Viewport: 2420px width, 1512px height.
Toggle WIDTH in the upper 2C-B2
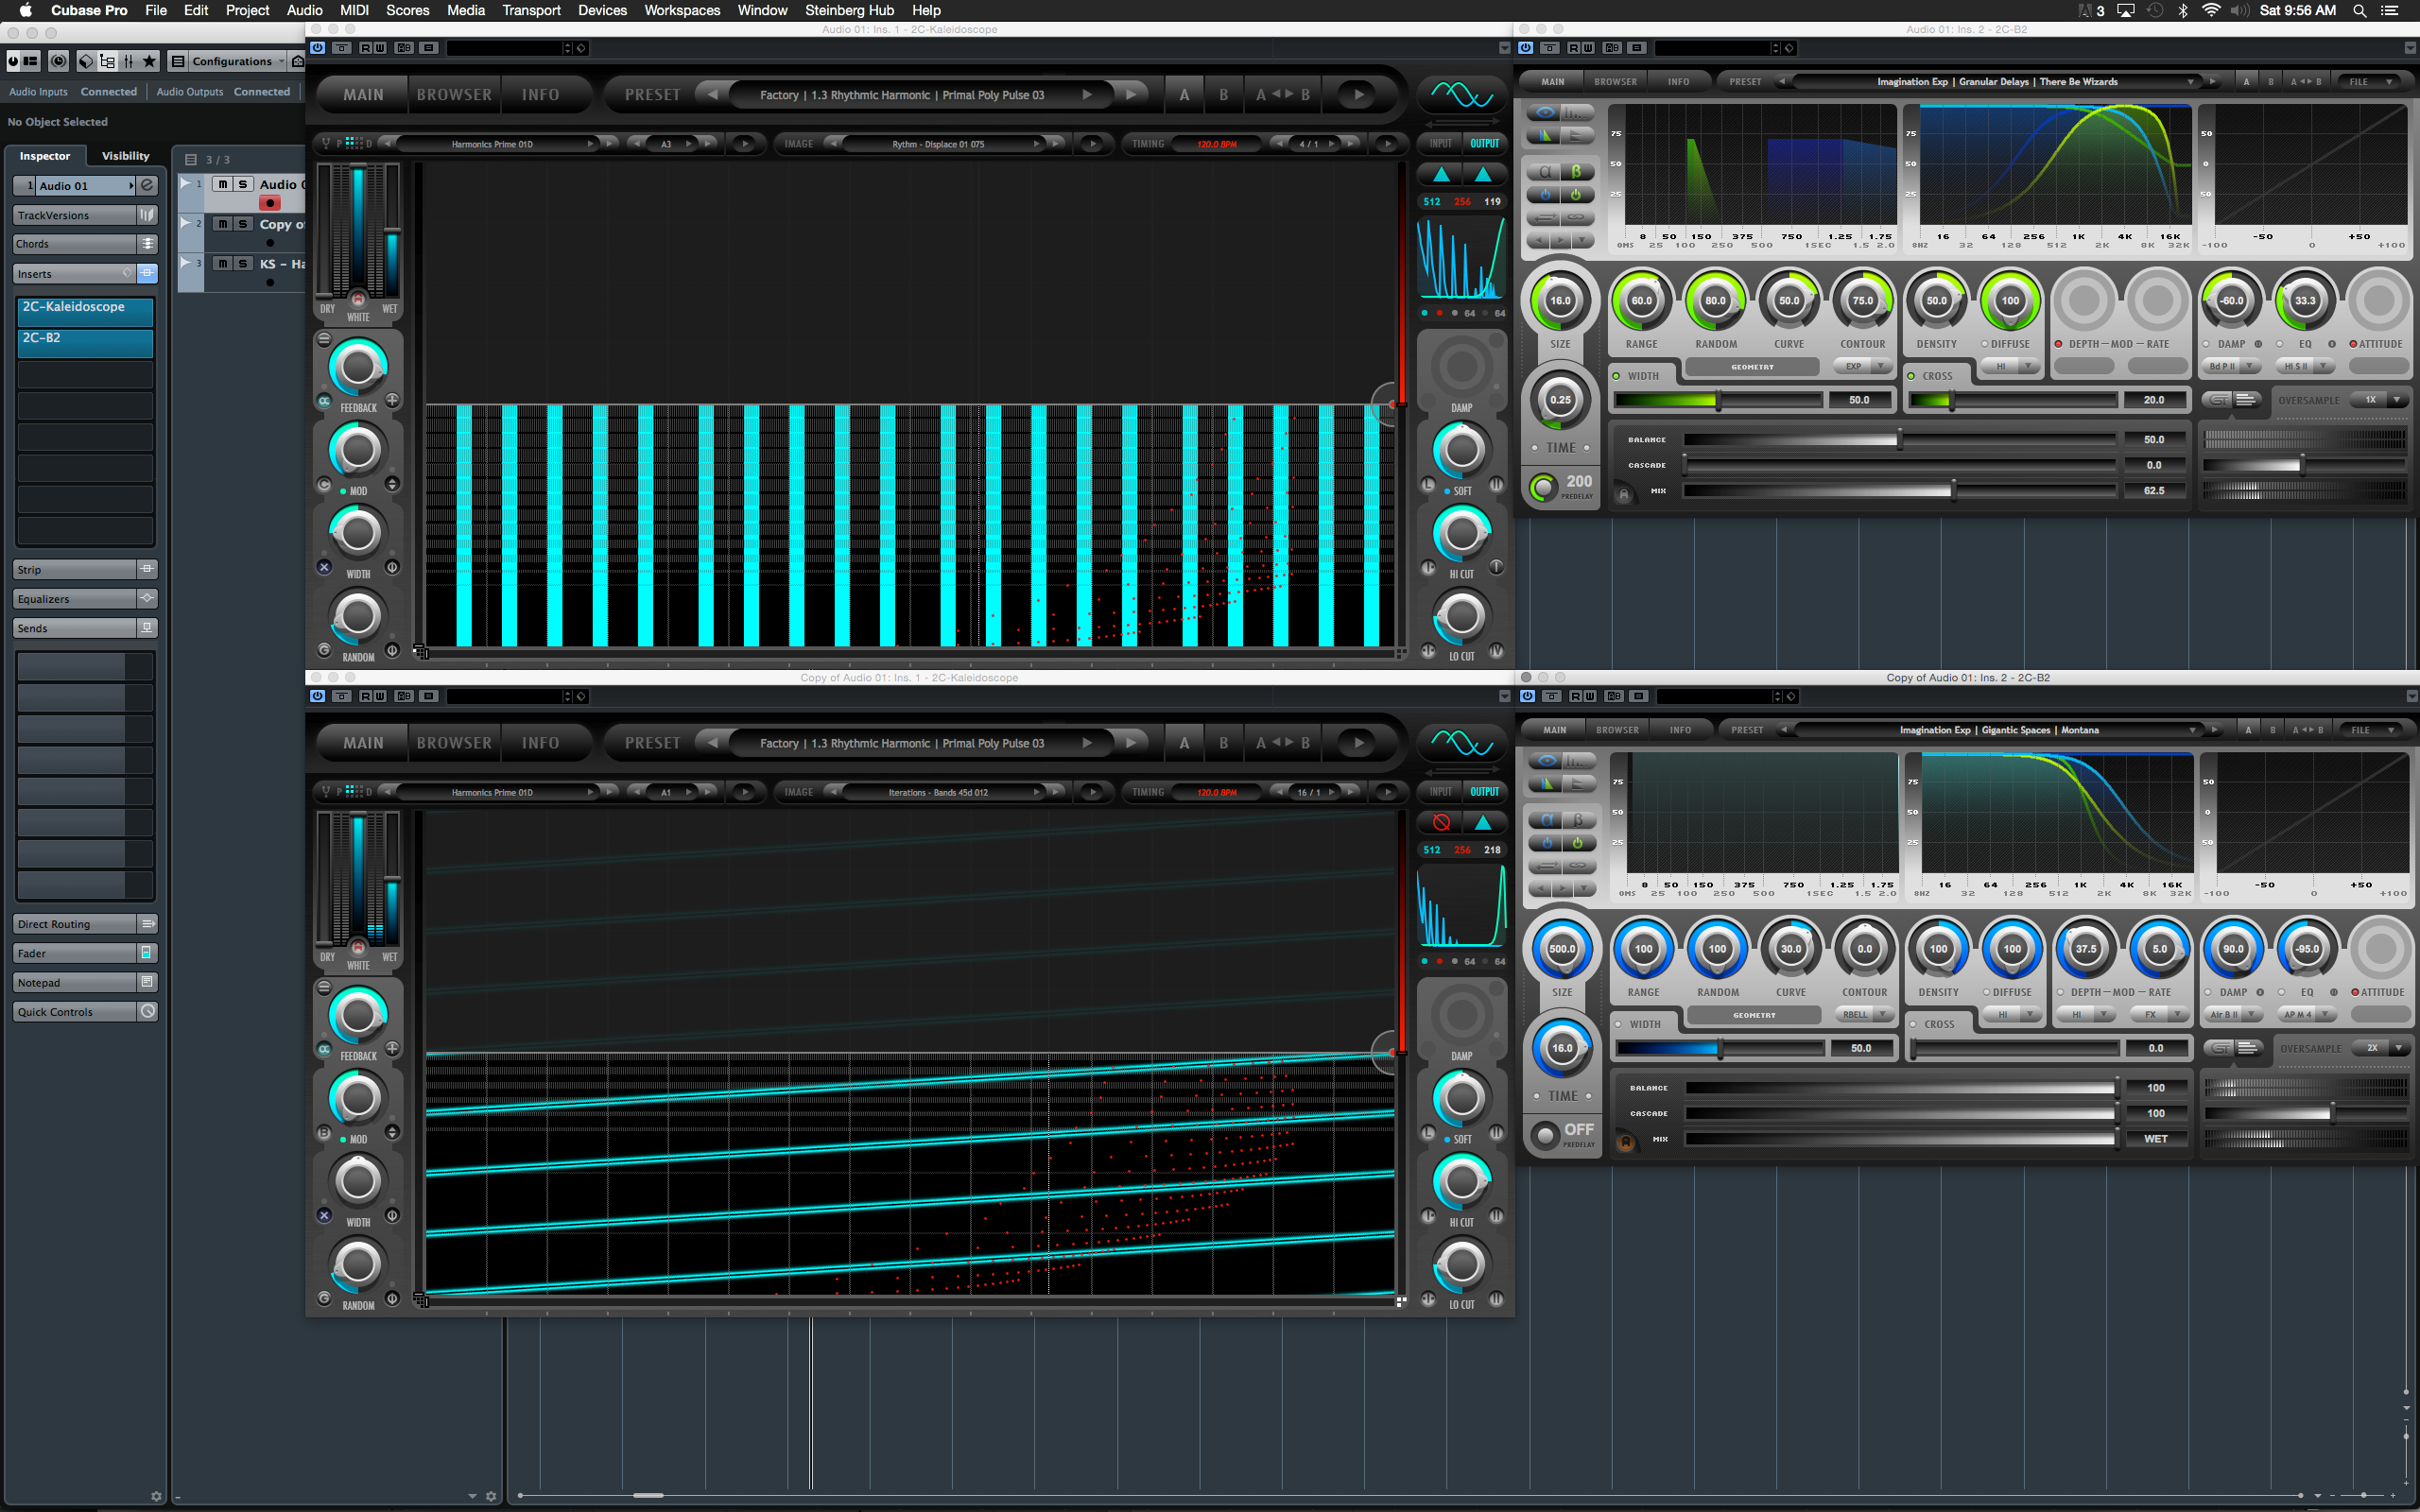point(1616,376)
